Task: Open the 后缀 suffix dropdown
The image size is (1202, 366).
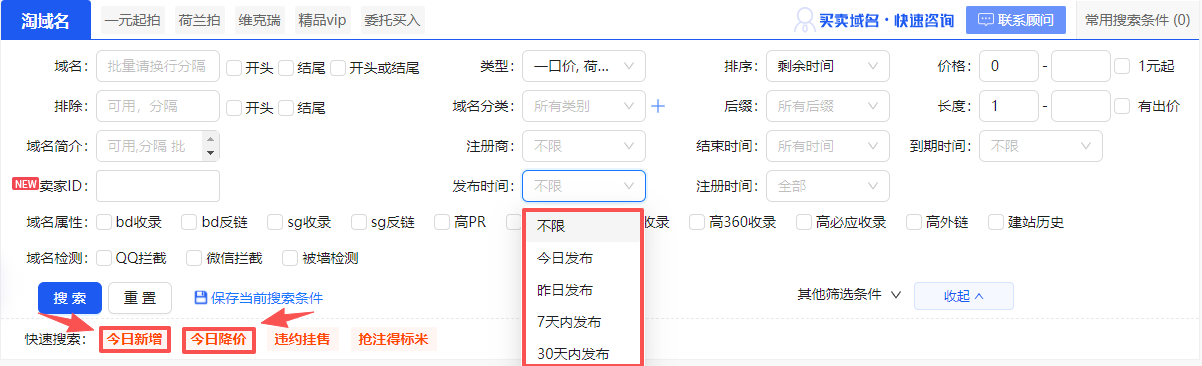Action: (x=827, y=105)
